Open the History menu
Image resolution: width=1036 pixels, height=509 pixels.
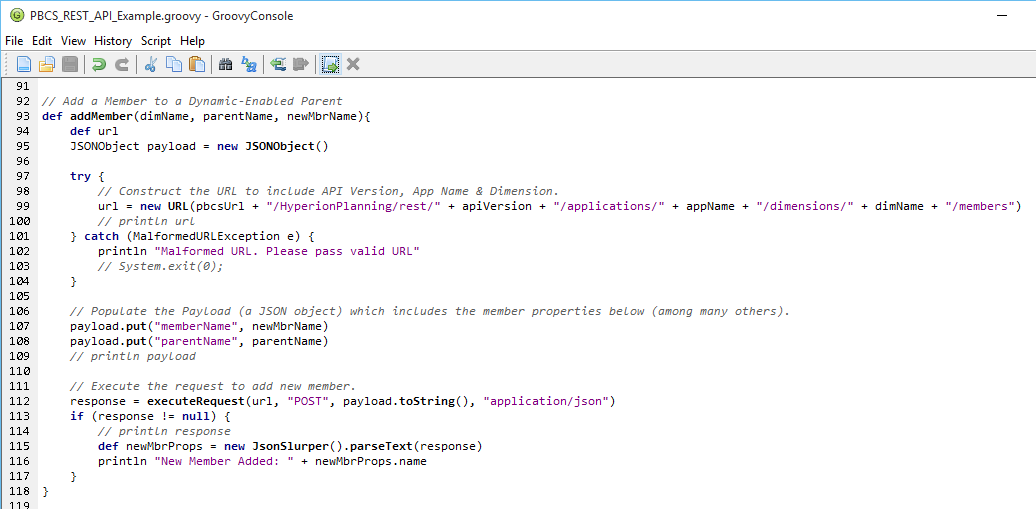[113, 41]
